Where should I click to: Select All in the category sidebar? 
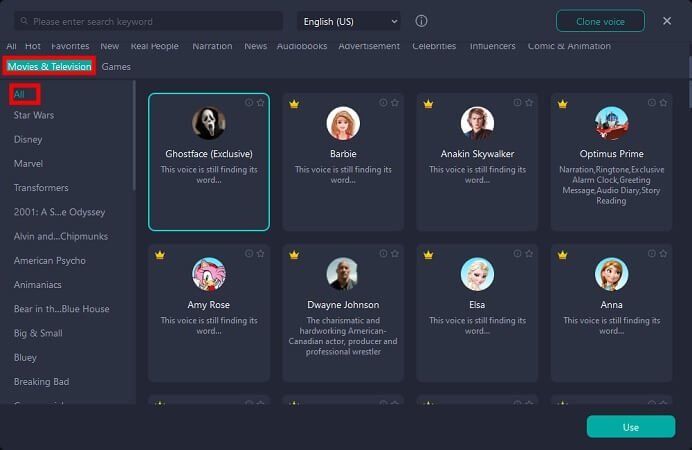click(x=19, y=94)
